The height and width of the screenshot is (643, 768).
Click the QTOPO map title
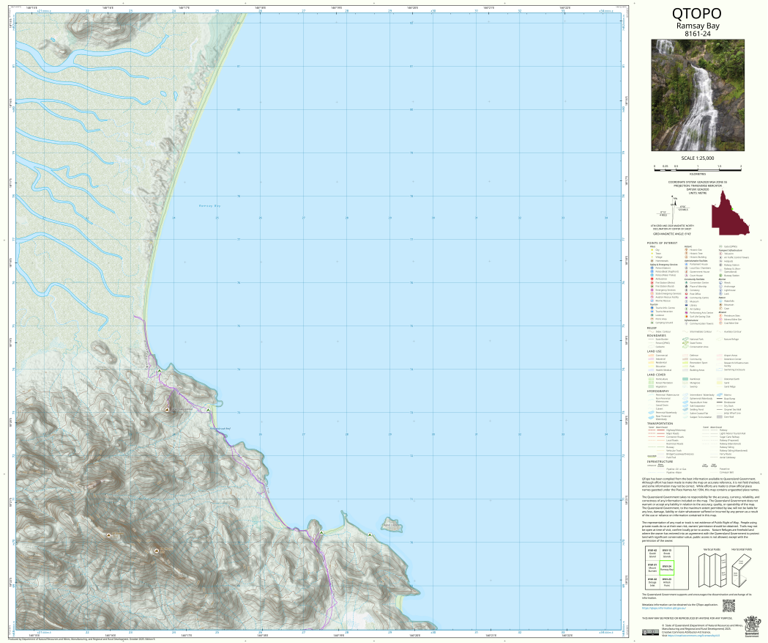coord(697,13)
